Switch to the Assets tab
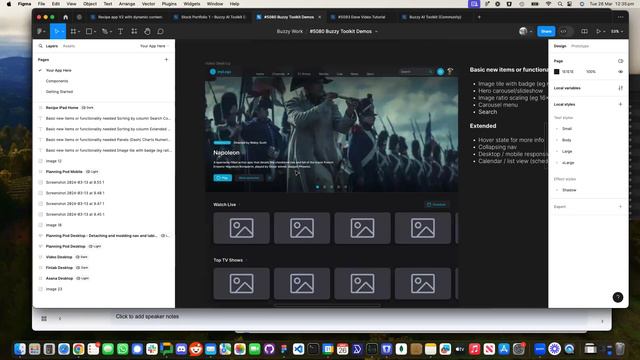 tap(69, 46)
